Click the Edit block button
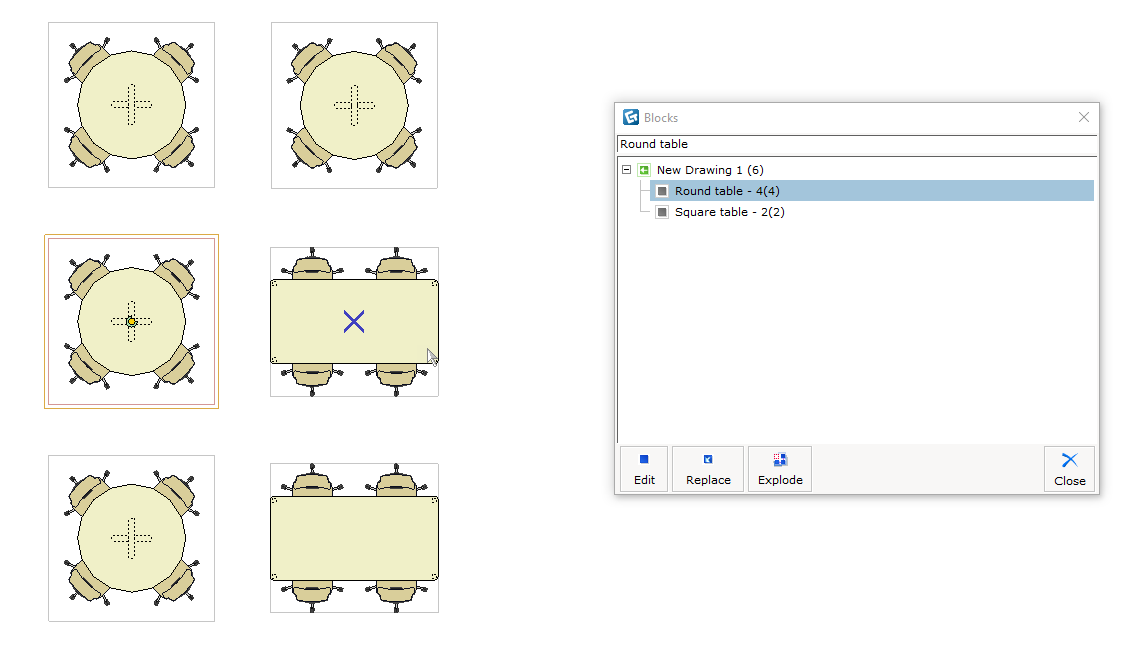 coord(644,469)
